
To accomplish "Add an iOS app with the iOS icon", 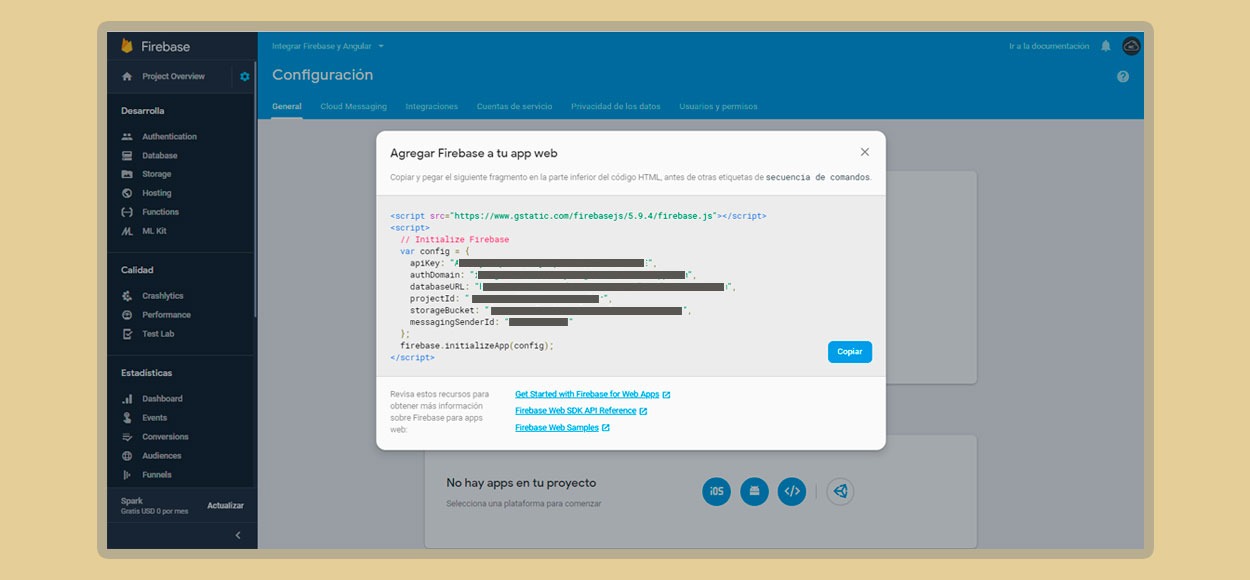I will [716, 491].
